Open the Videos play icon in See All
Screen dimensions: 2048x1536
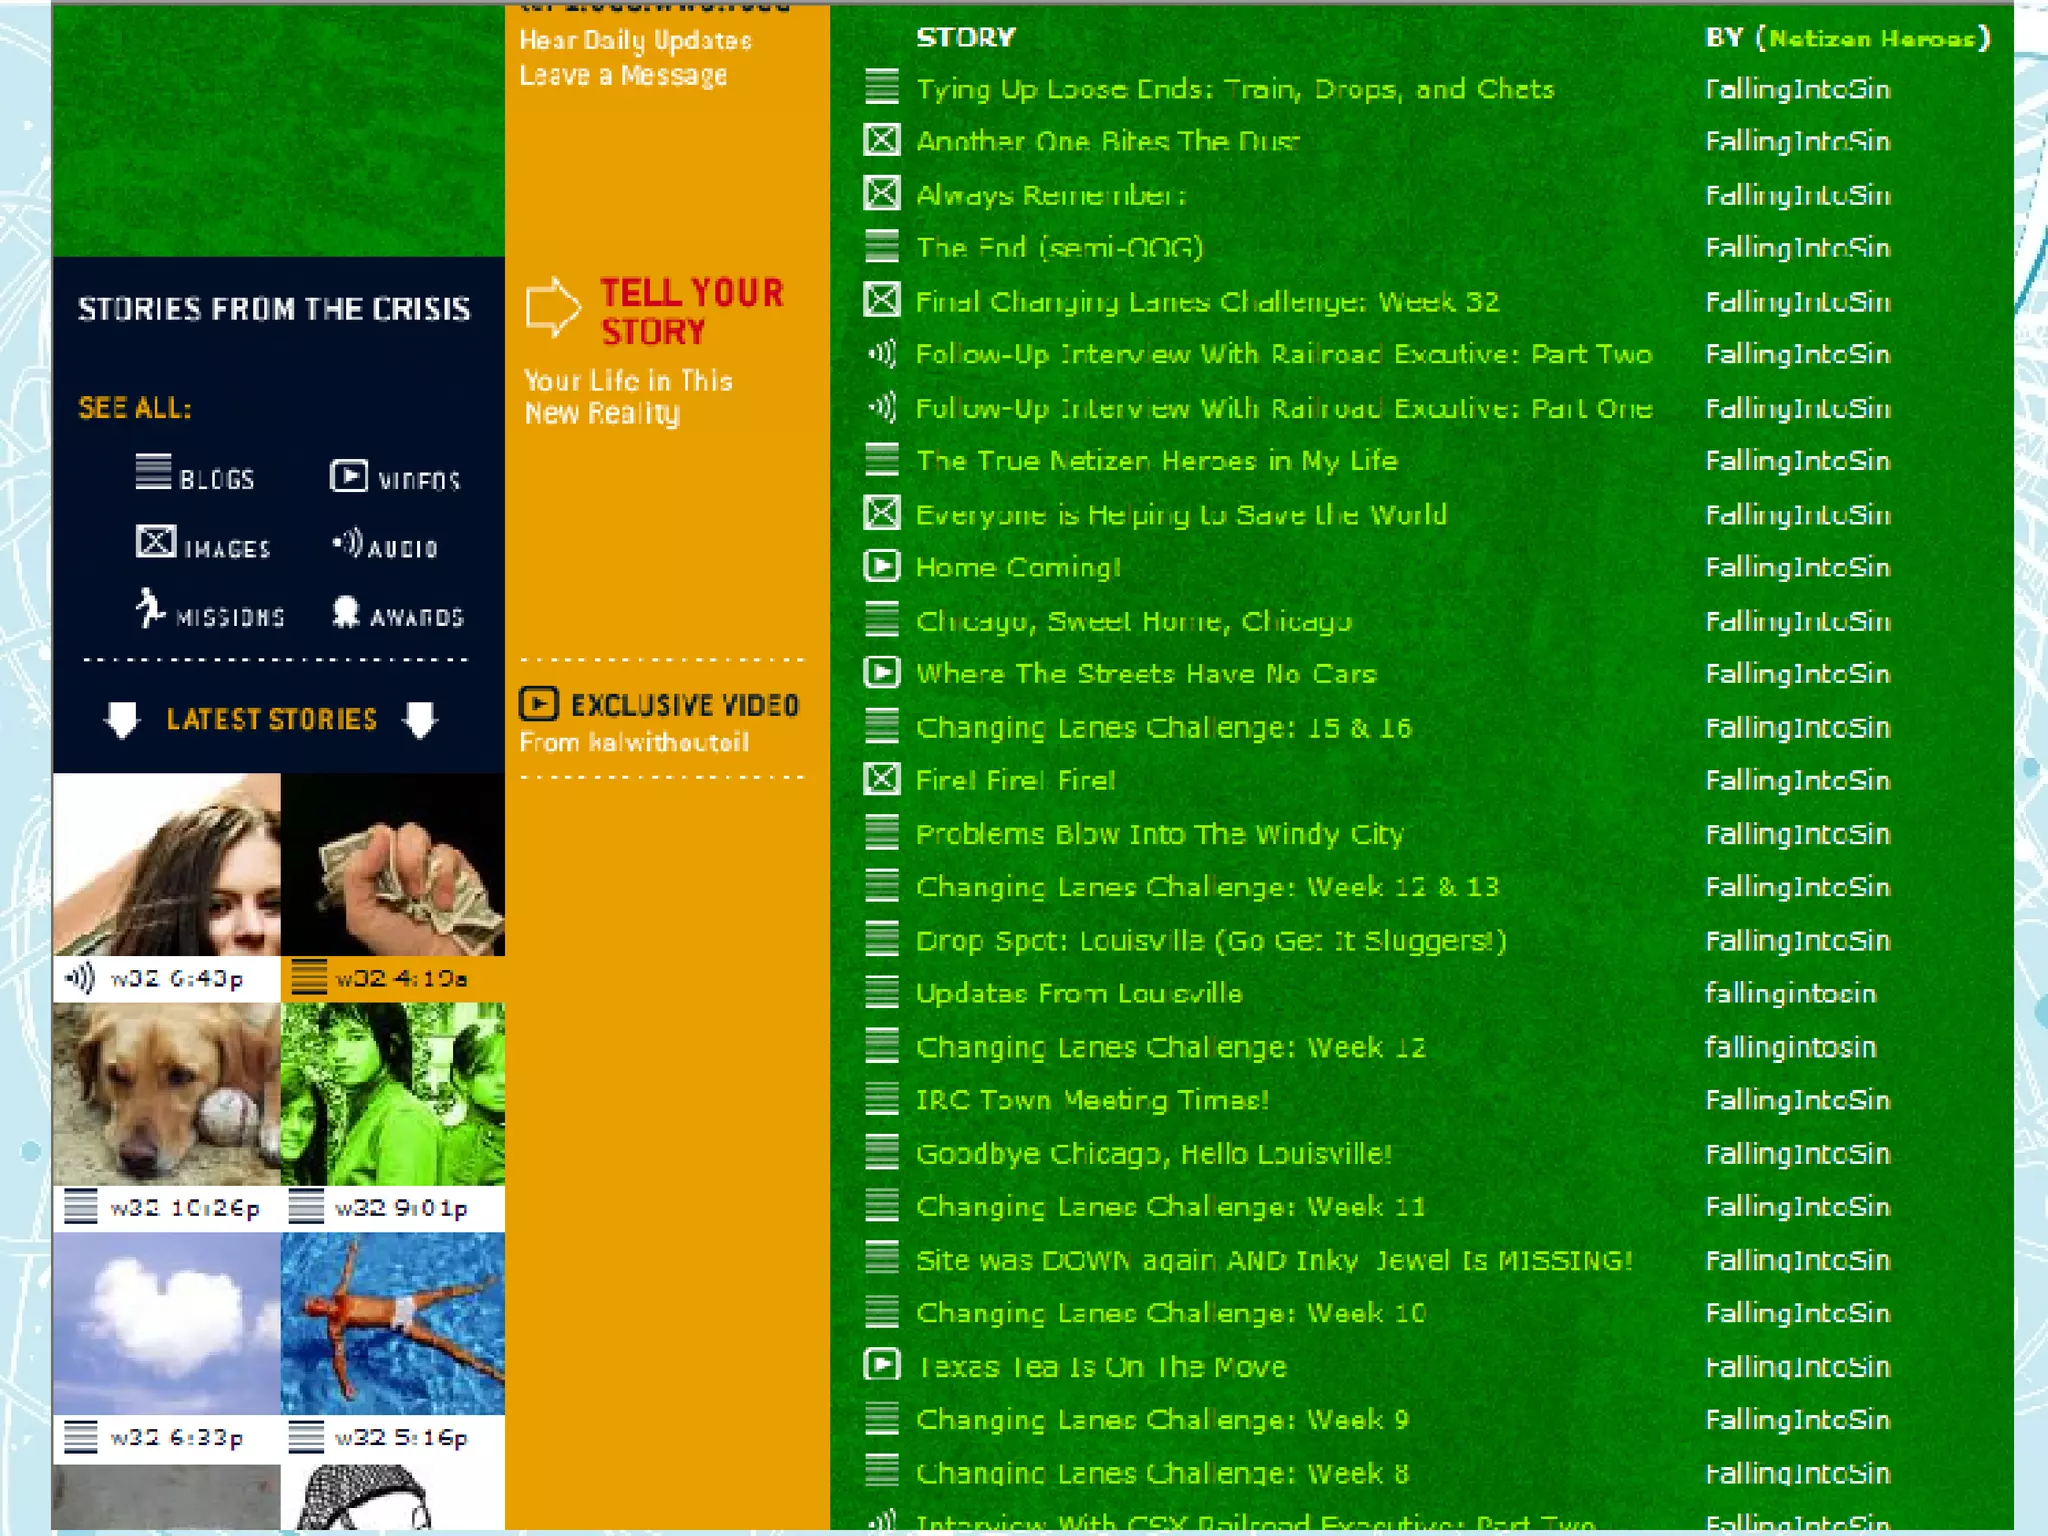coord(348,475)
